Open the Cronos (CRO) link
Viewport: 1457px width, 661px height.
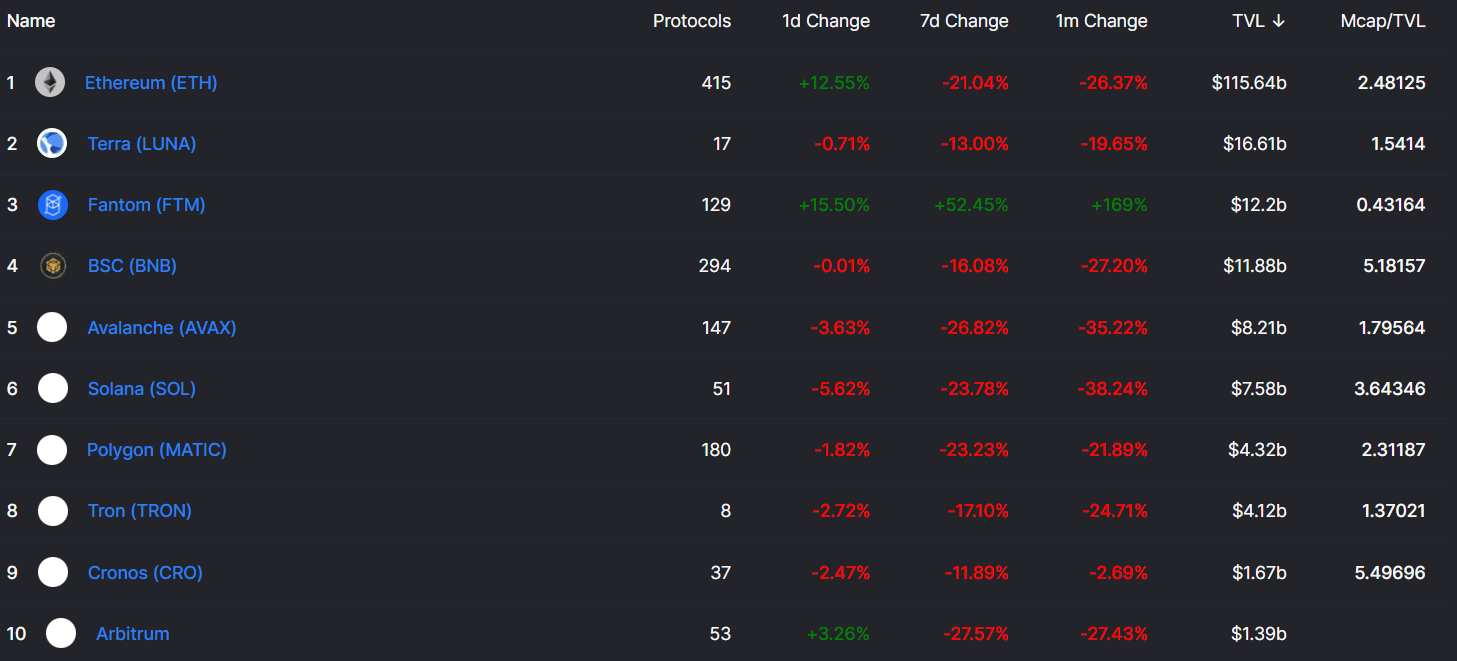coord(145,573)
